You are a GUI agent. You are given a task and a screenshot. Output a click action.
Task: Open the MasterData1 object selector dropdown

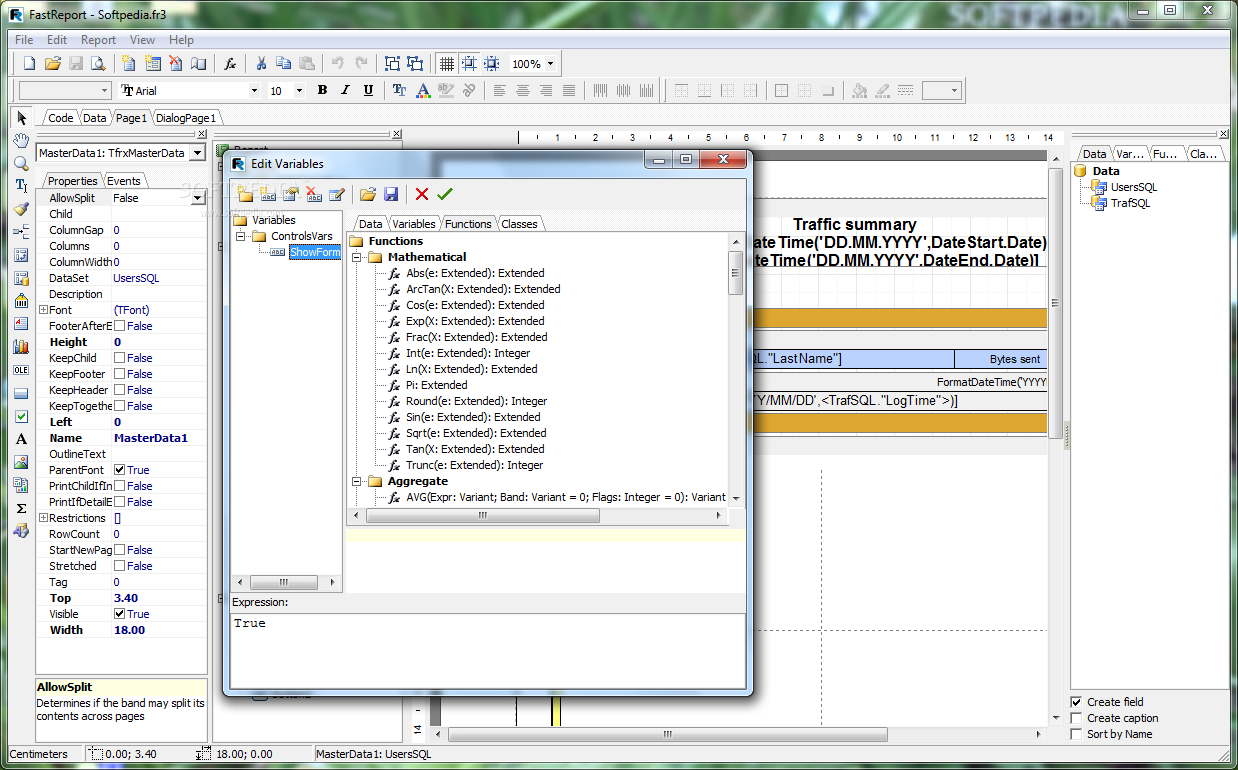197,153
